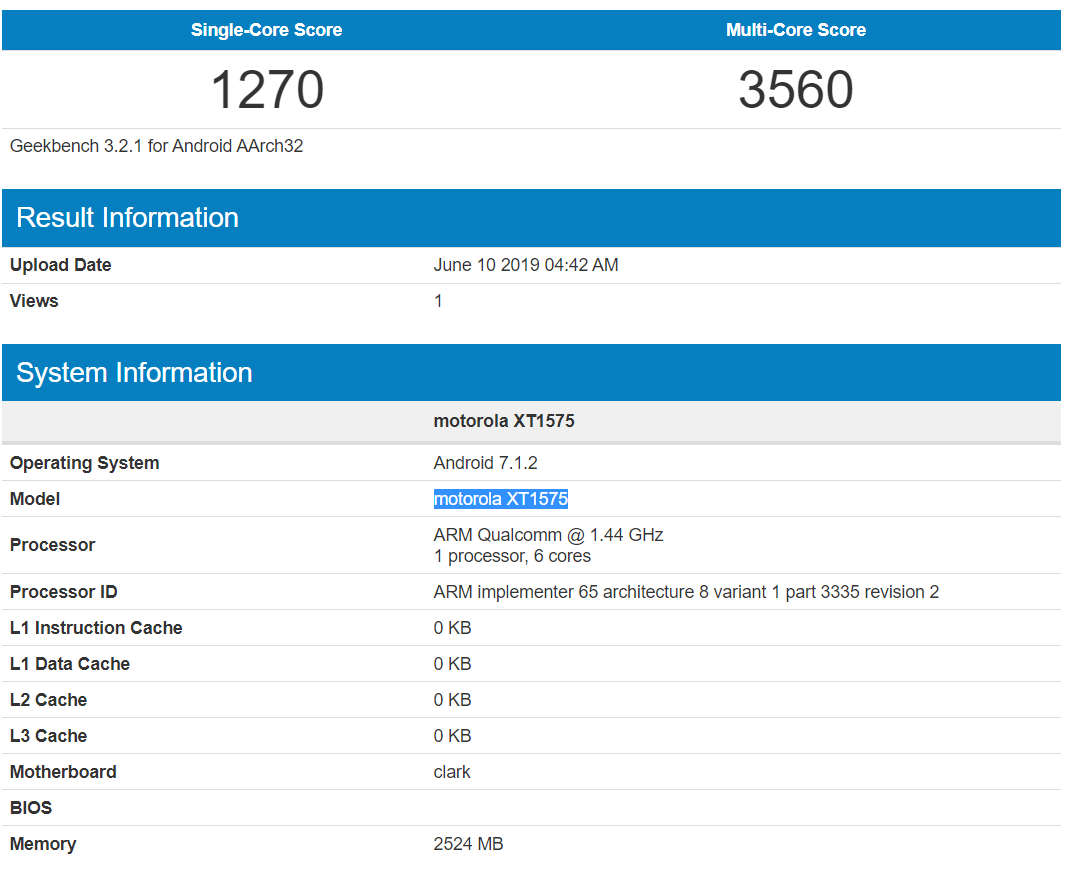Click the L1 Data Cache label
Screen dimensions: 1066x880
(x=69, y=664)
